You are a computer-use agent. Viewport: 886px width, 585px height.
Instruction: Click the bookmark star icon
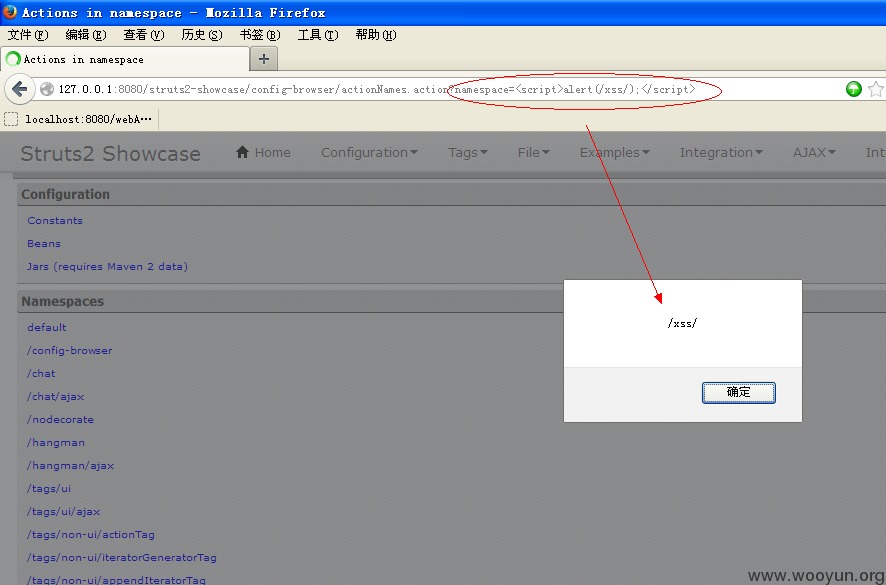pyautogui.click(x=875, y=89)
